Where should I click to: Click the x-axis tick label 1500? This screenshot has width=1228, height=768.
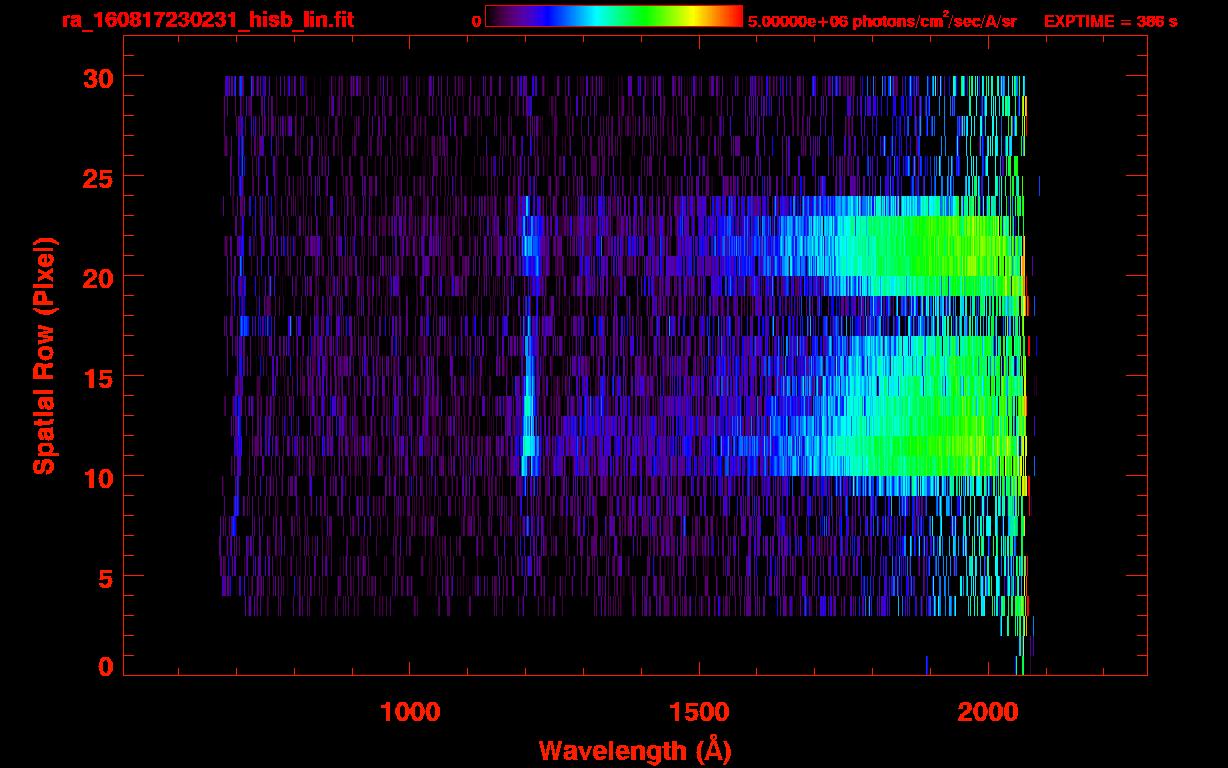coord(699,712)
